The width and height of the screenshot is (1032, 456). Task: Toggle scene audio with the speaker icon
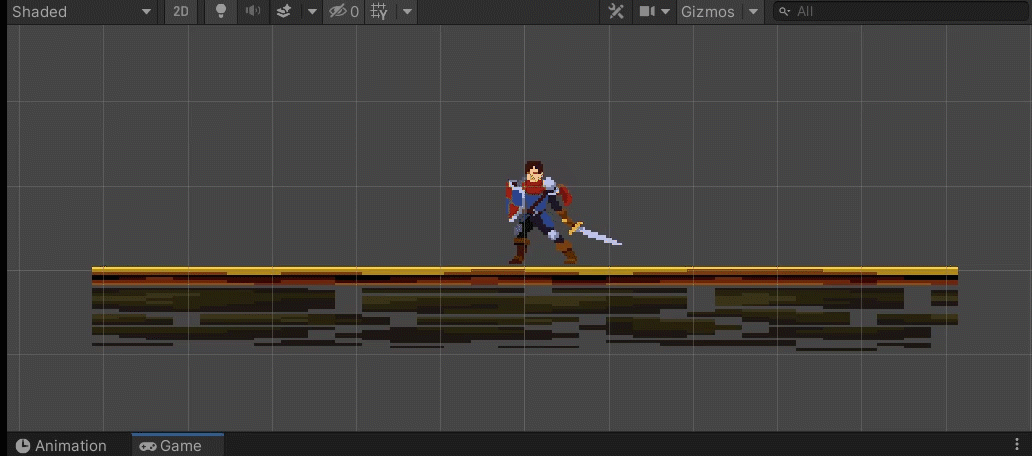pyautogui.click(x=253, y=12)
